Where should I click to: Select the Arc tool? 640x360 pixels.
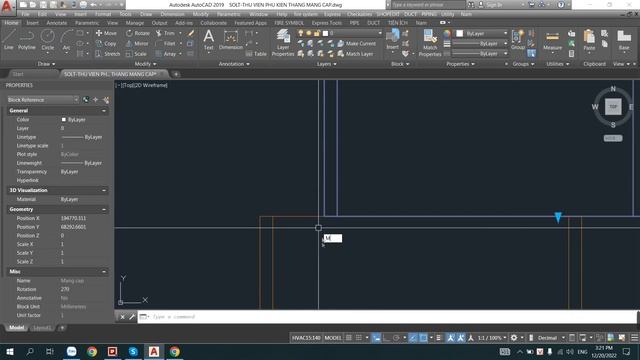66,40
